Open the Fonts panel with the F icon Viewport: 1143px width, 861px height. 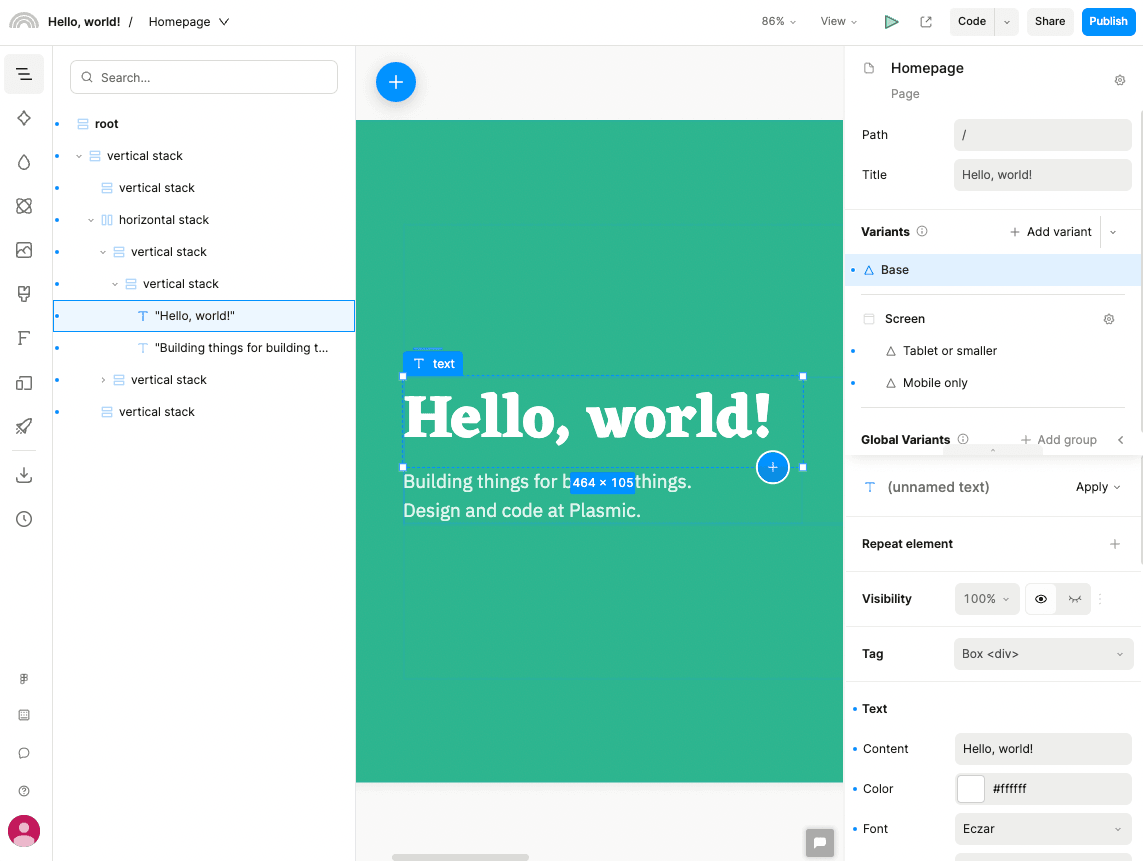point(24,338)
